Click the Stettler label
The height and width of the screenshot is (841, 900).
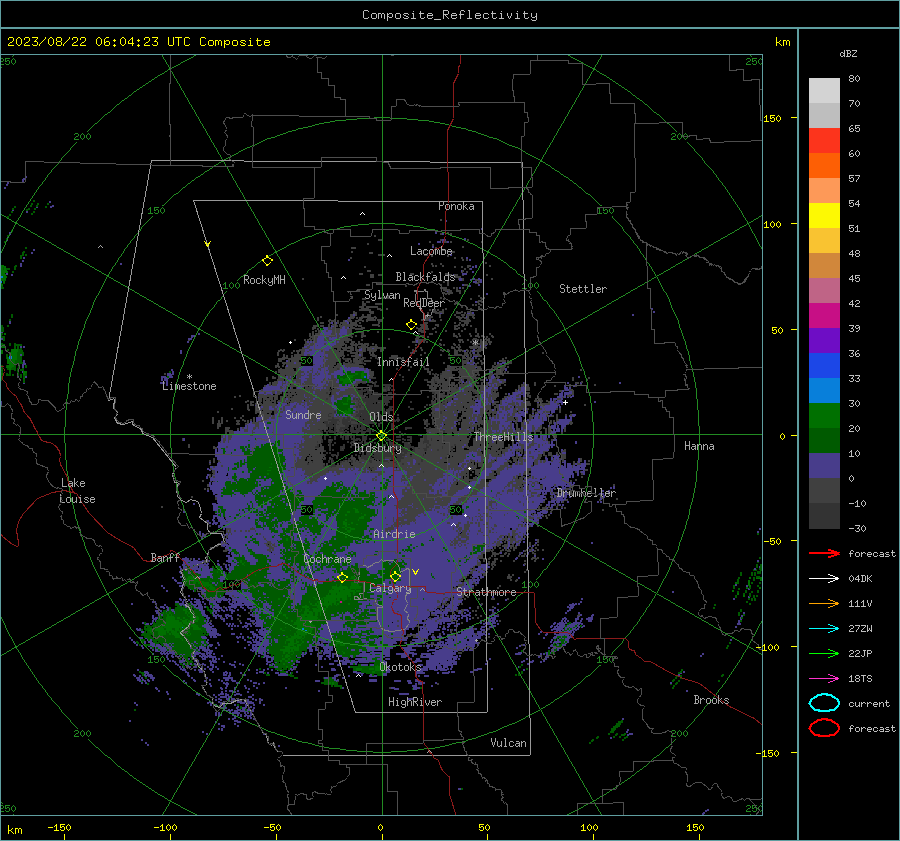pyautogui.click(x=583, y=289)
